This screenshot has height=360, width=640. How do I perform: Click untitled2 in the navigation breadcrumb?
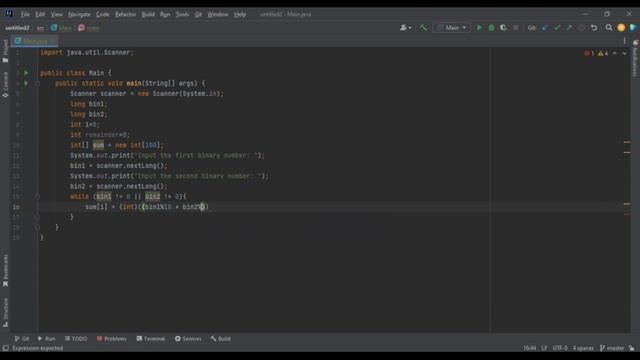click(x=18, y=28)
